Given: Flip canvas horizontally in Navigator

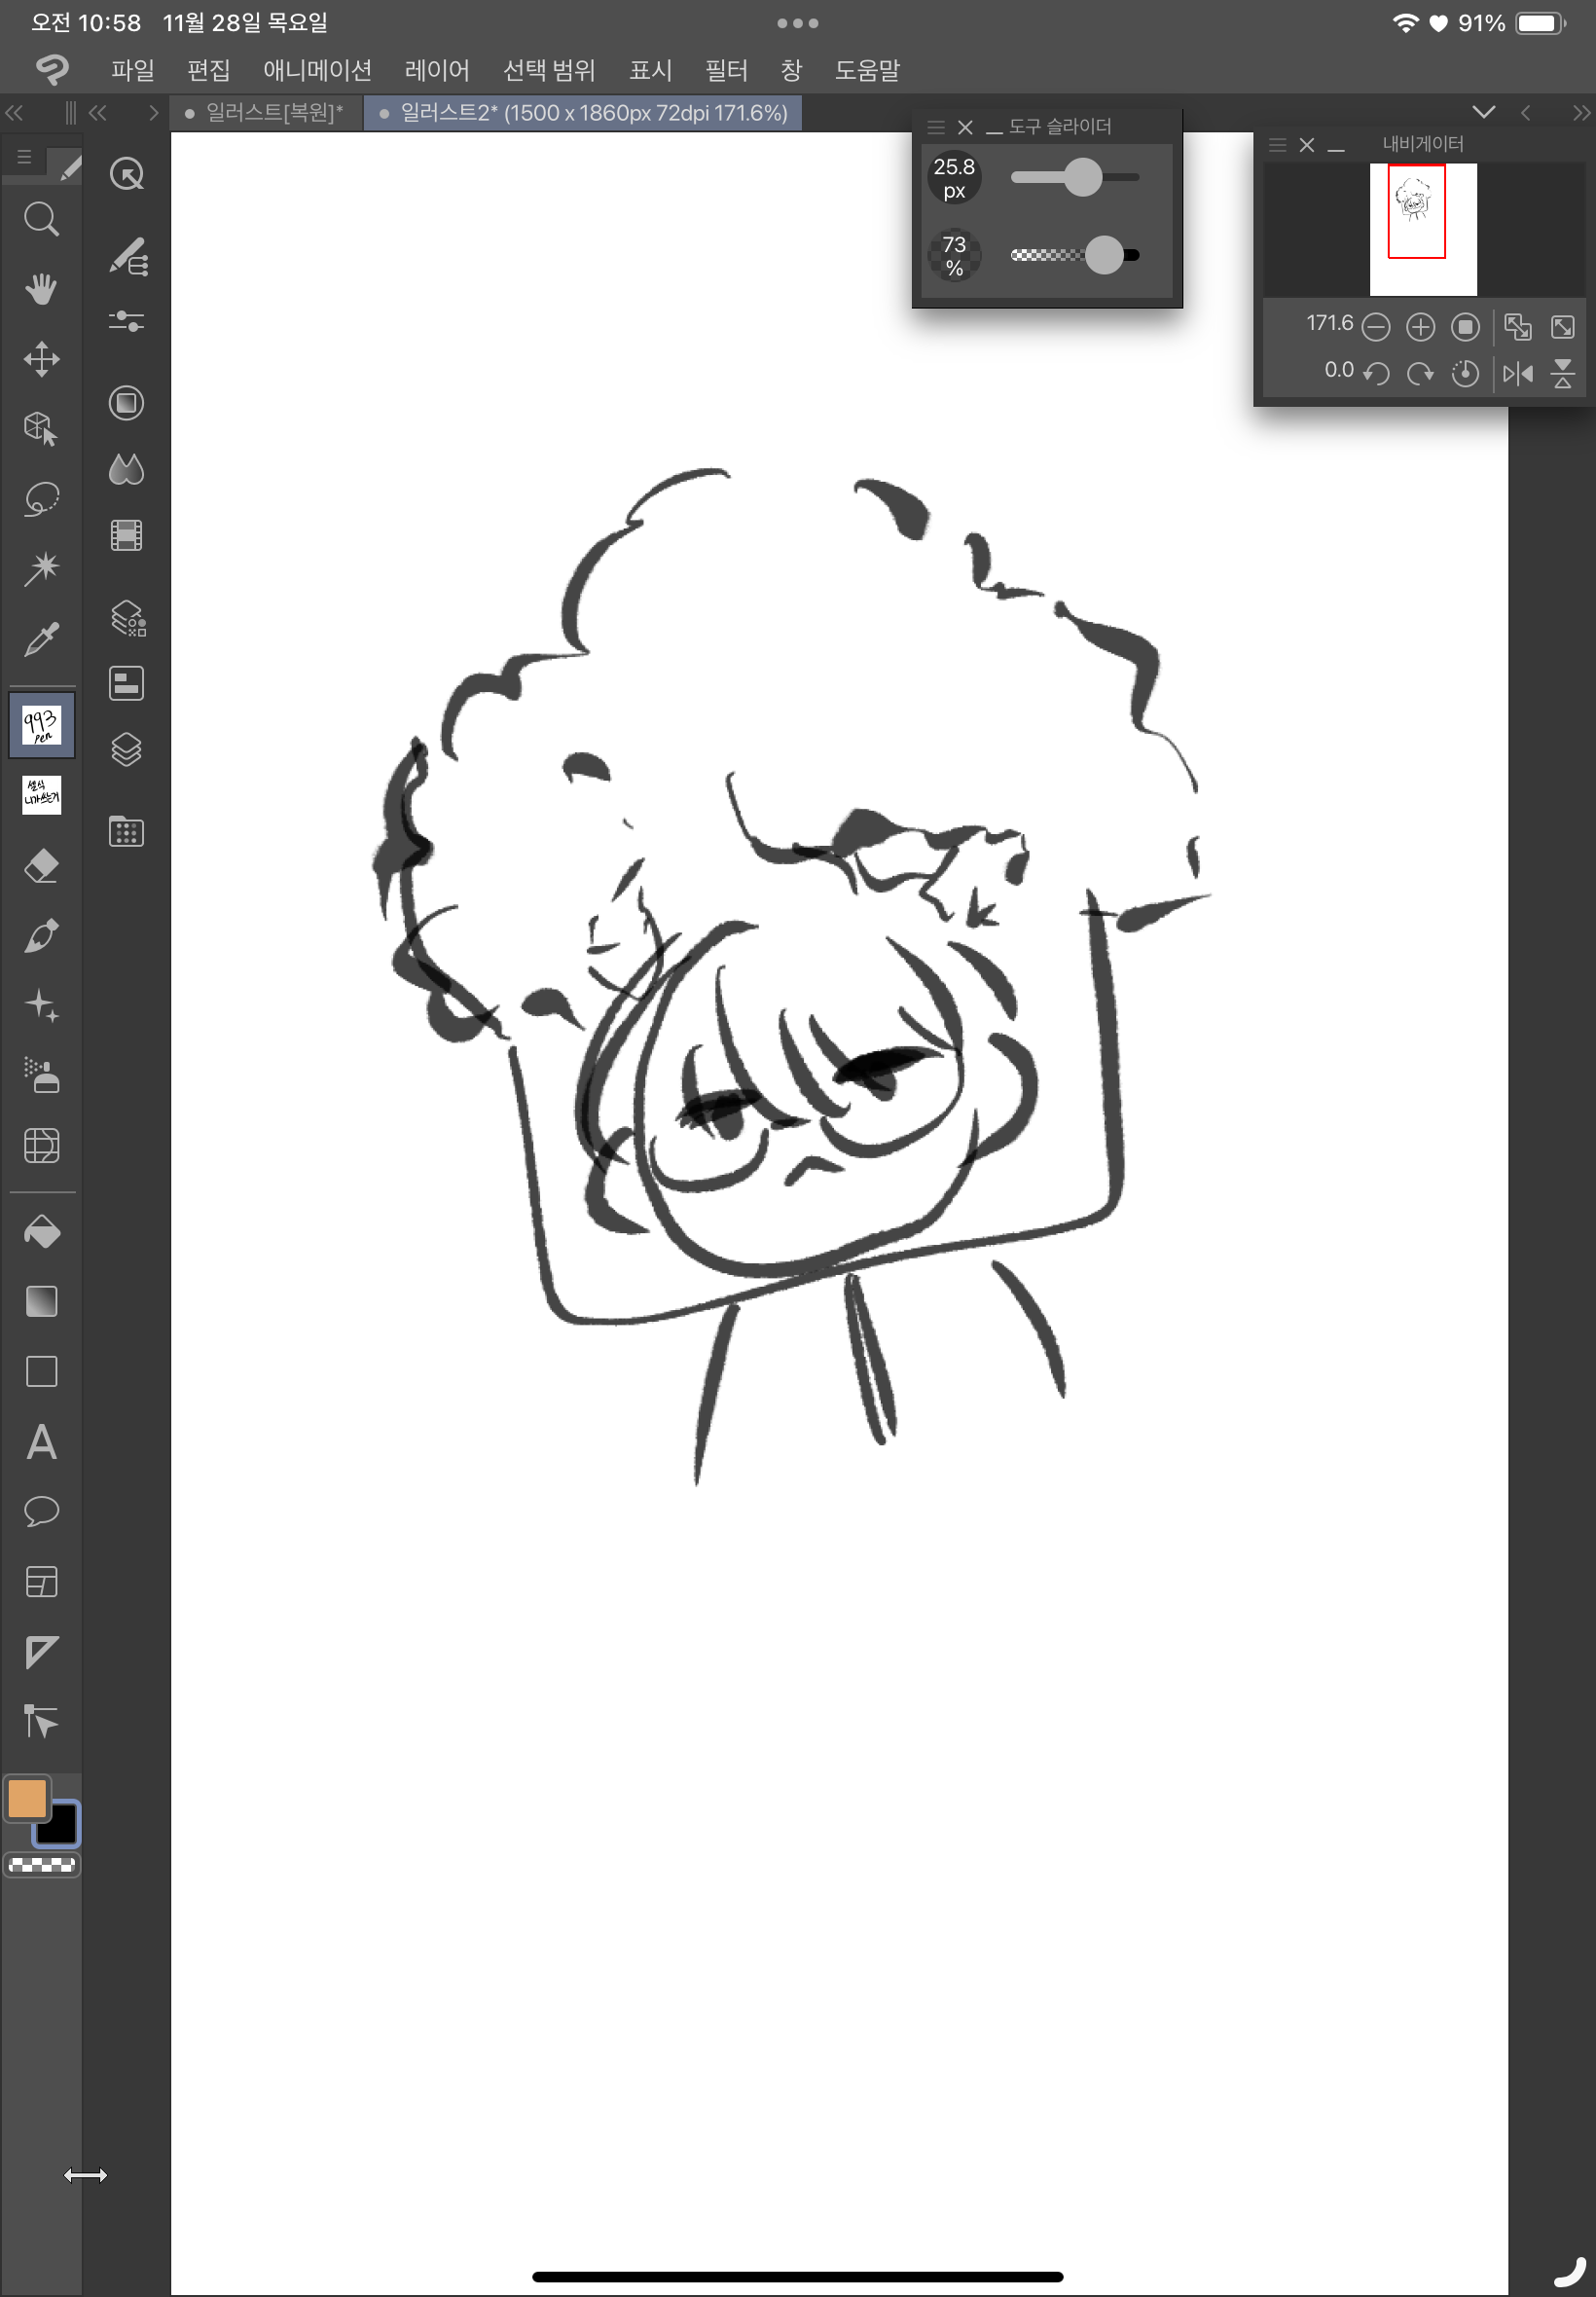Looking at the screenshot, I should 1517,373.
